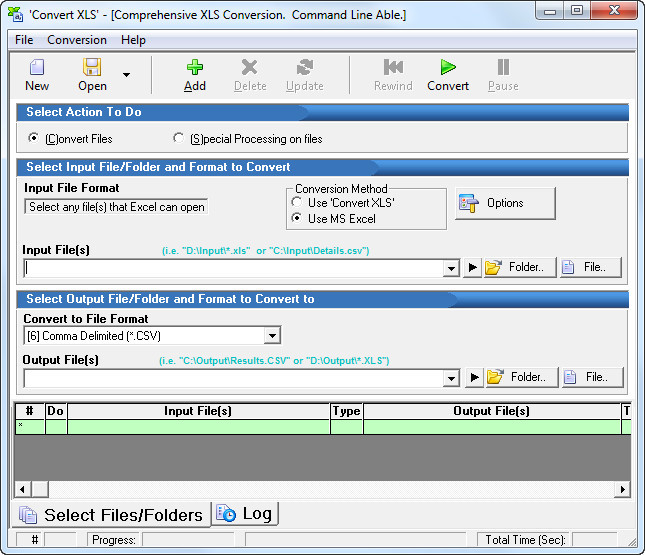
Task: Click the Output File(s) text field
Action: (x=234, y=379)
